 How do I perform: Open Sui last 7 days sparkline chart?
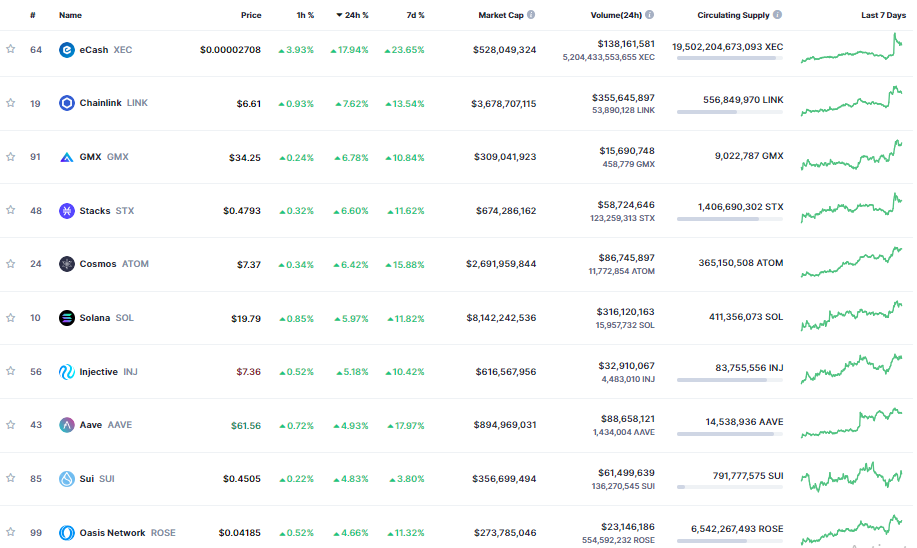click(x=852, y=477)
